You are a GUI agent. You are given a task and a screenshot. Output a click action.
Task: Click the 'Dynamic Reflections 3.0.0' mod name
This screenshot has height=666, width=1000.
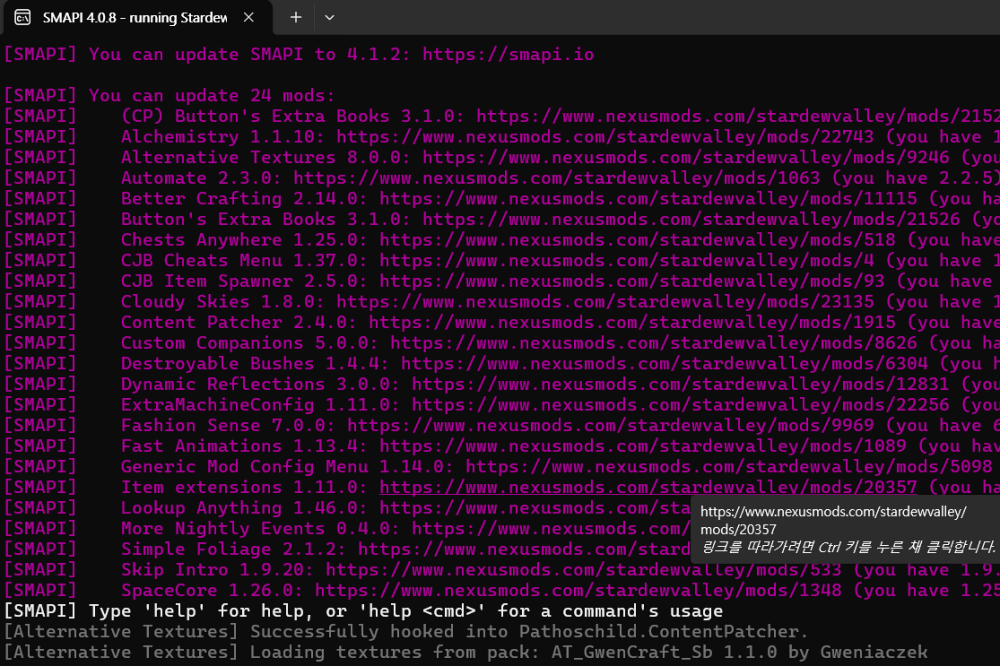(x=261, y=384)
